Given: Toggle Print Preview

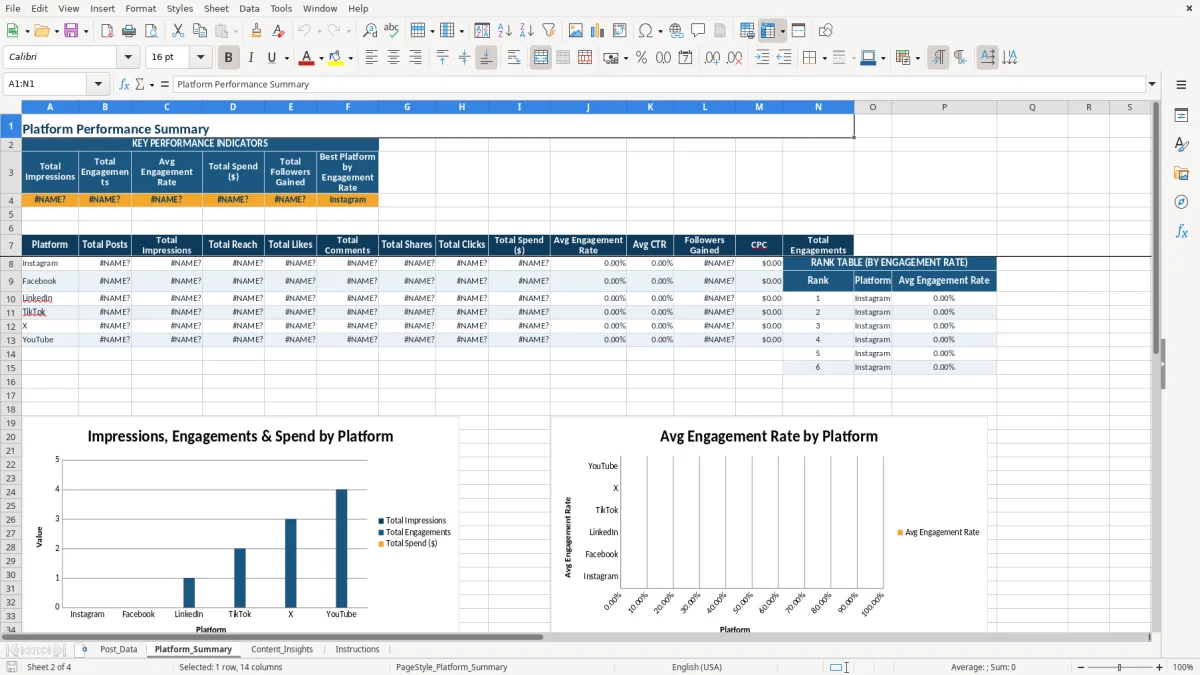Looking at the screenshot, I should 150,31.
